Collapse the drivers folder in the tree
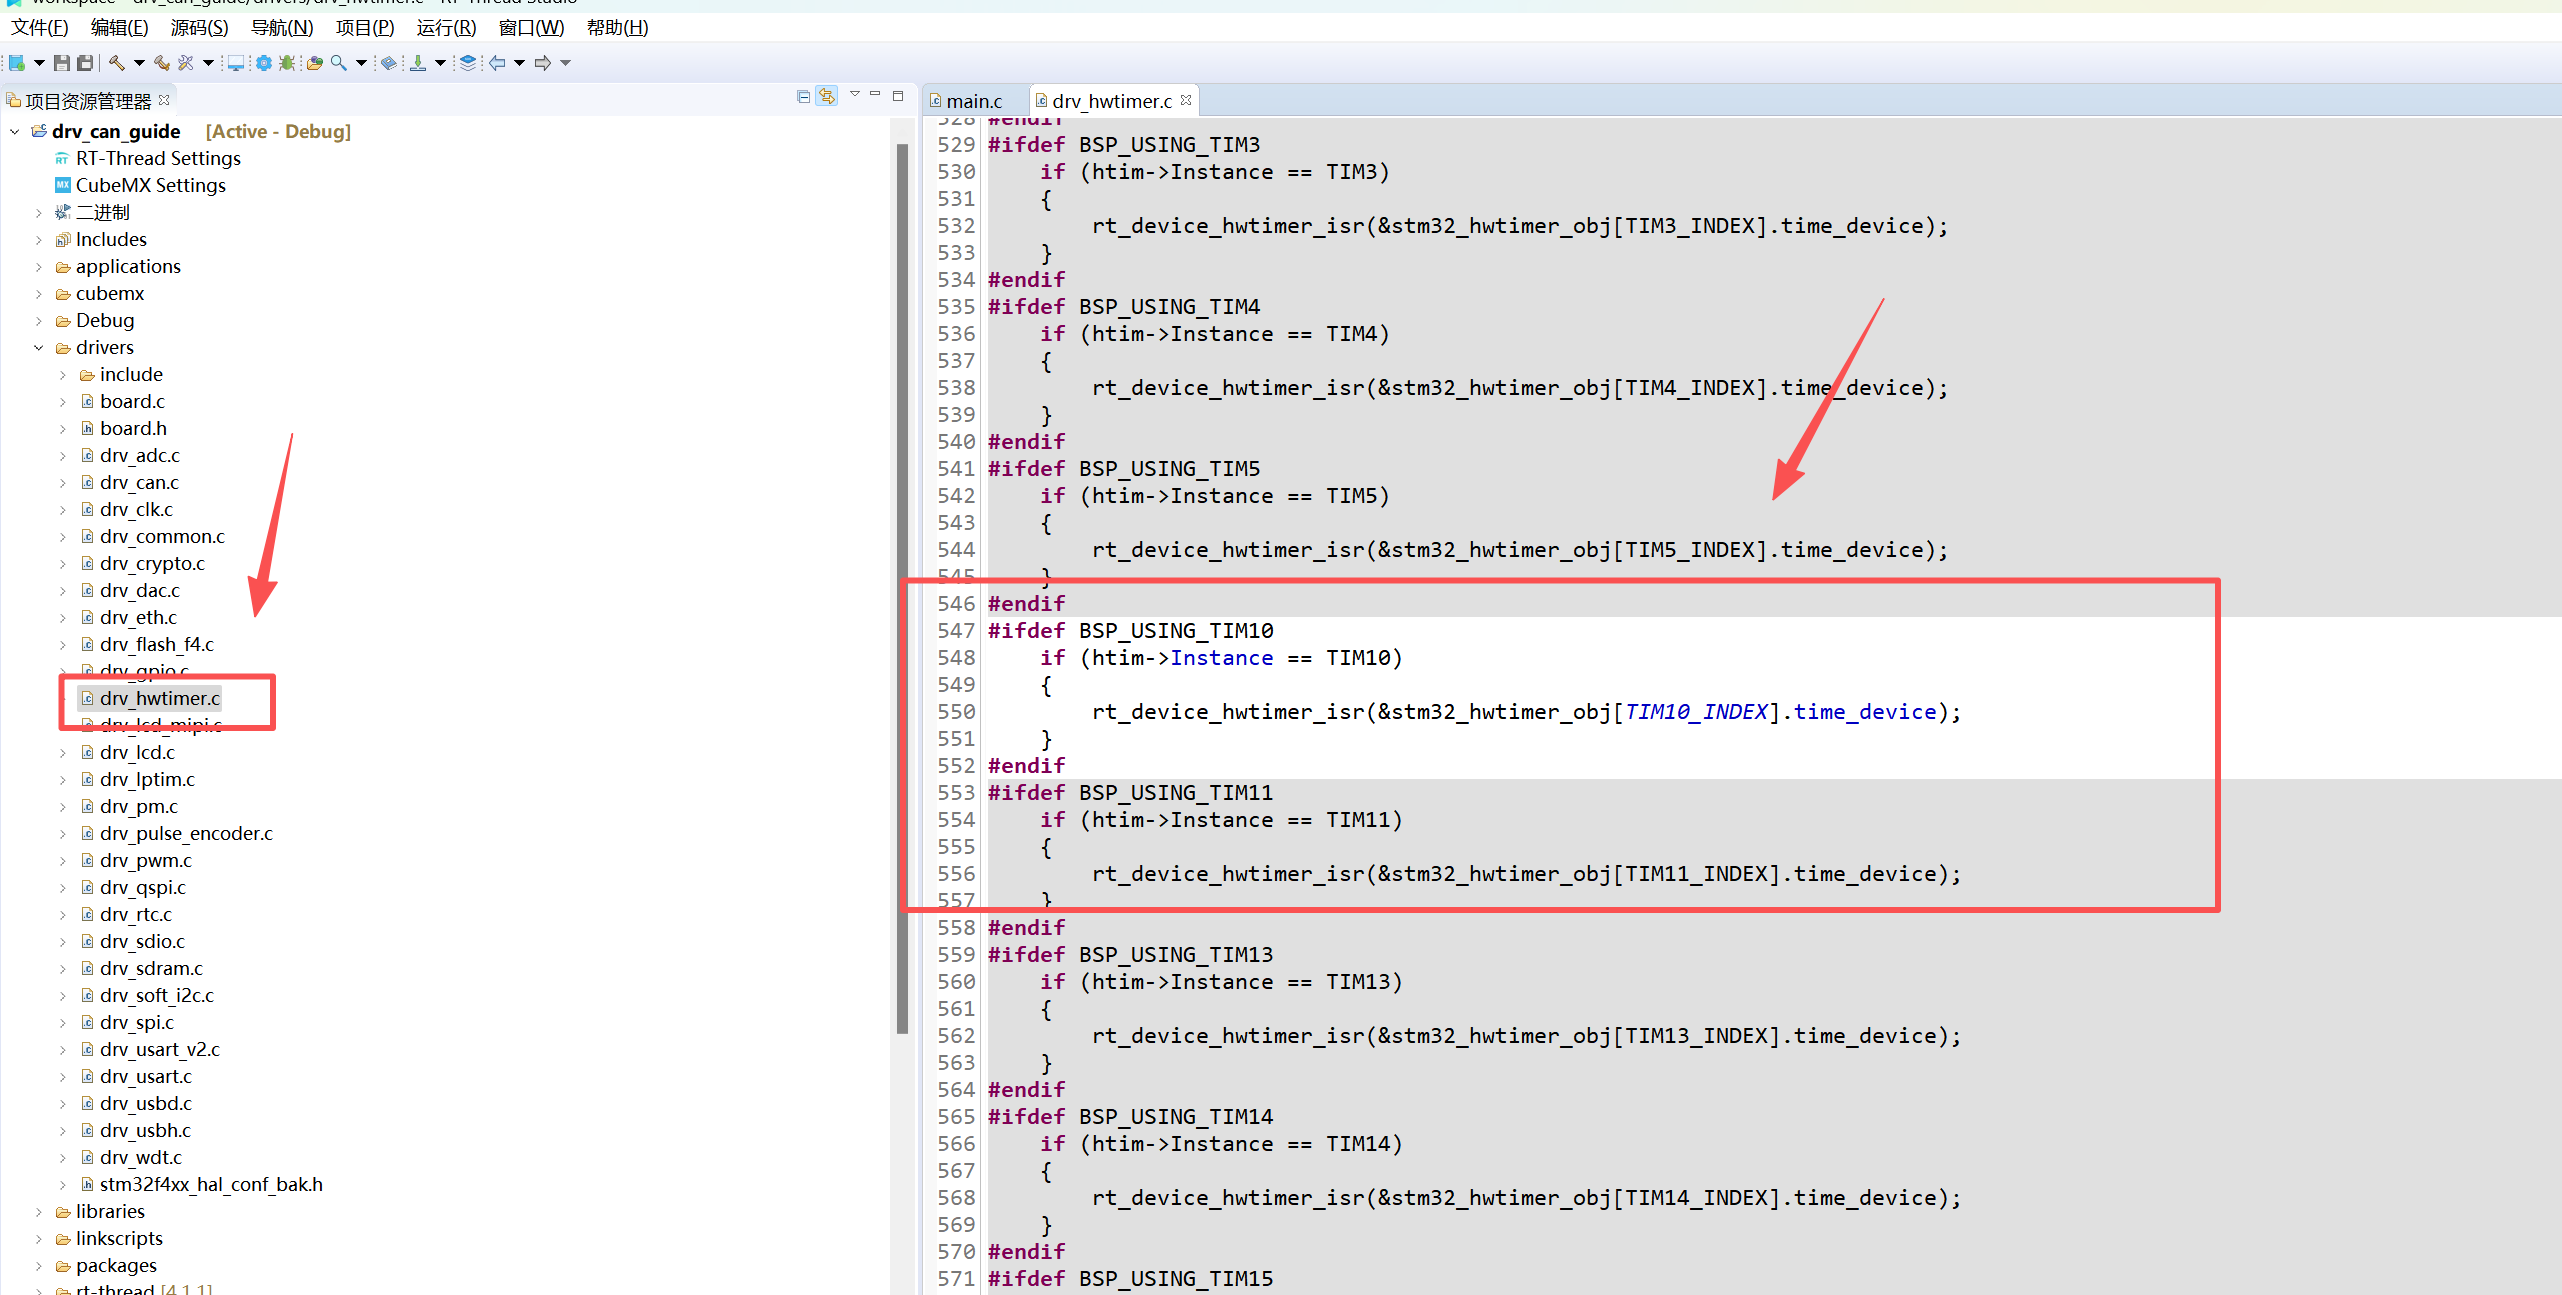 pyautogui.click(x=39, y=347)
